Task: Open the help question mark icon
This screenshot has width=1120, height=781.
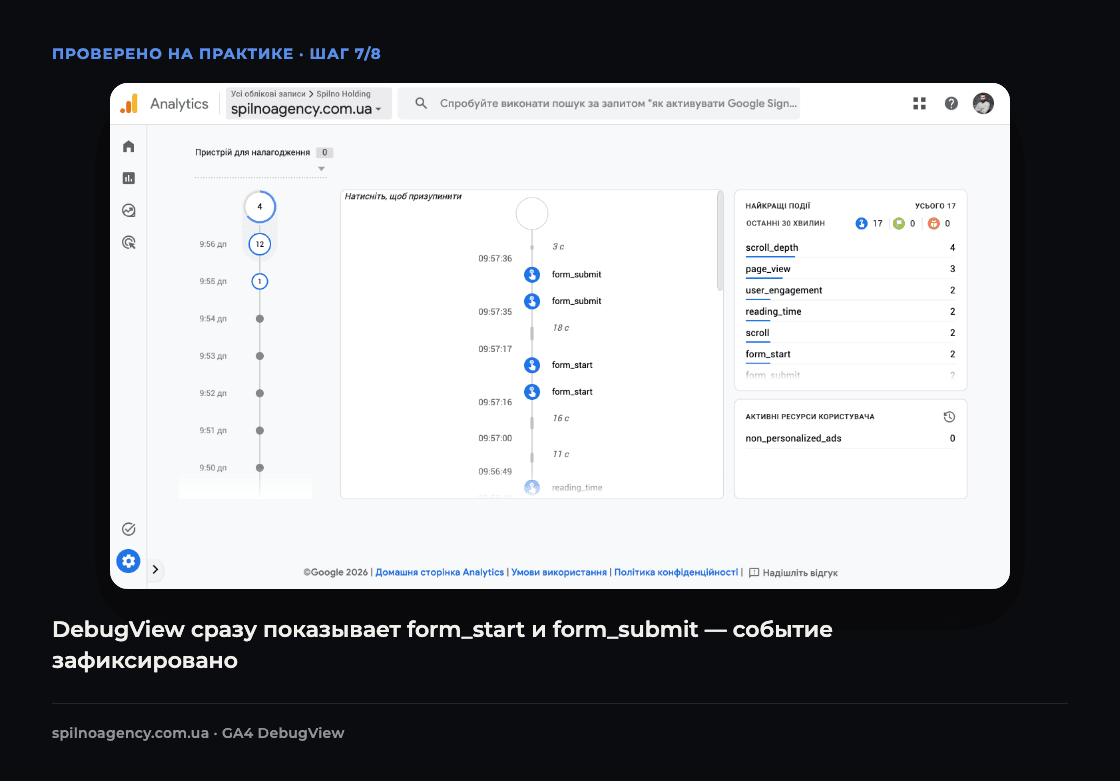Action: [x=951, y=104]
